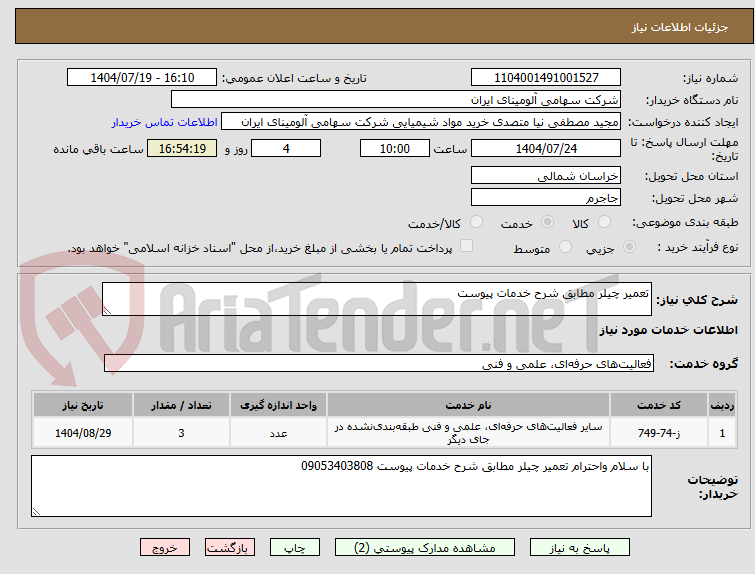This screenshot has width=755, height=574.
Task: Click the شهر محل تحویل field جاجرم
Action: pos(546,197)
